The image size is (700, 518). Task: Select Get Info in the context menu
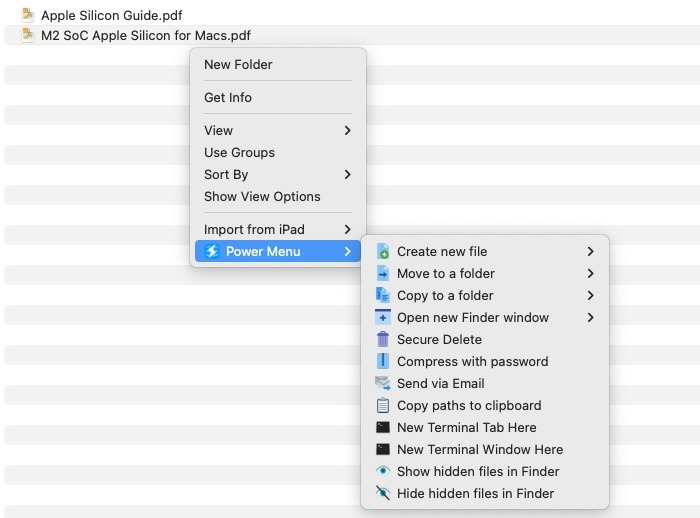(x=228, y=97)
